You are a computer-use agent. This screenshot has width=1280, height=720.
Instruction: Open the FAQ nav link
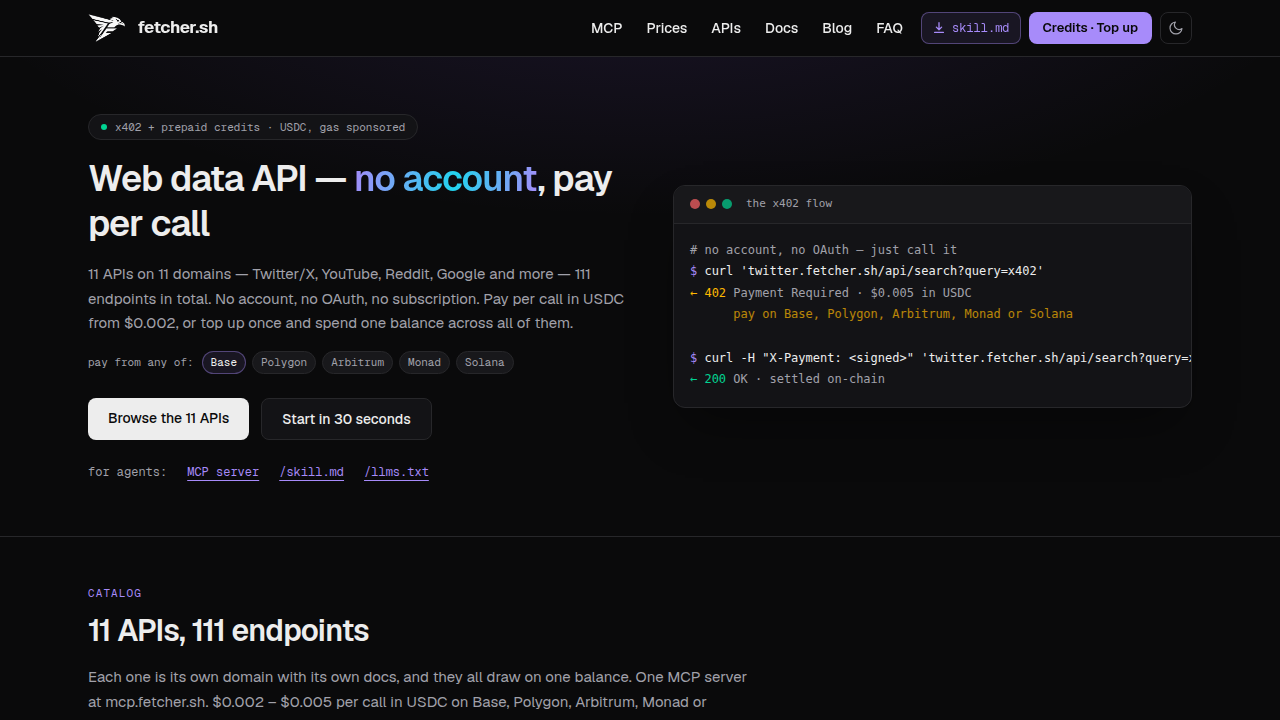[889, 28]
